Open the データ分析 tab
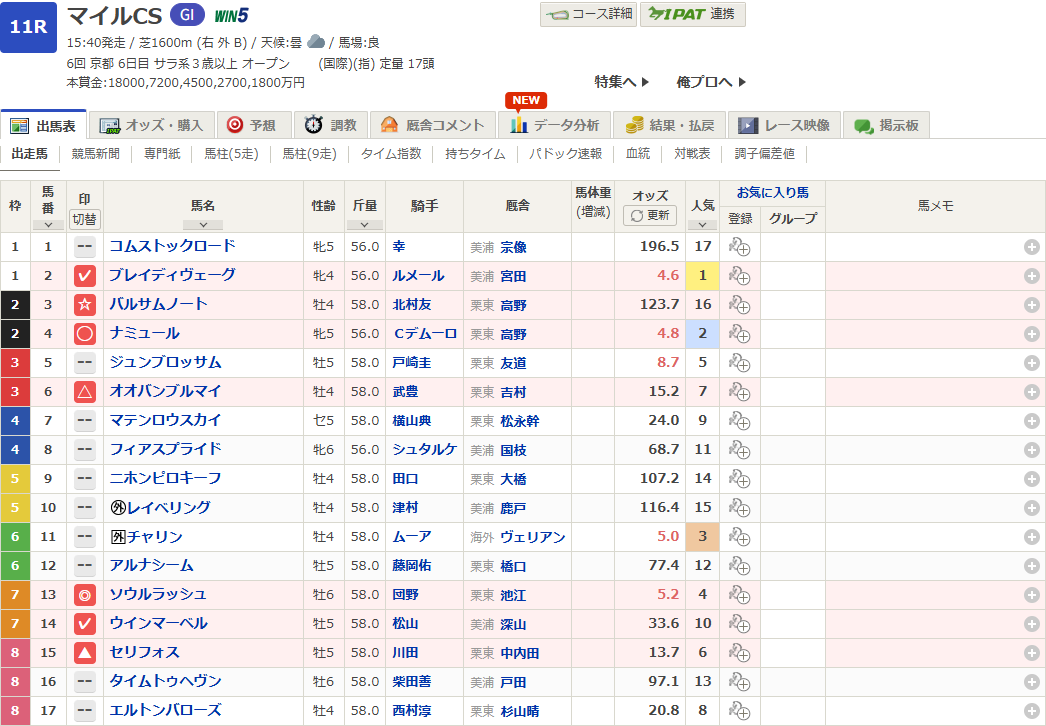The width and height of the screenshot is (1046, 726). [x=554, y=125]
